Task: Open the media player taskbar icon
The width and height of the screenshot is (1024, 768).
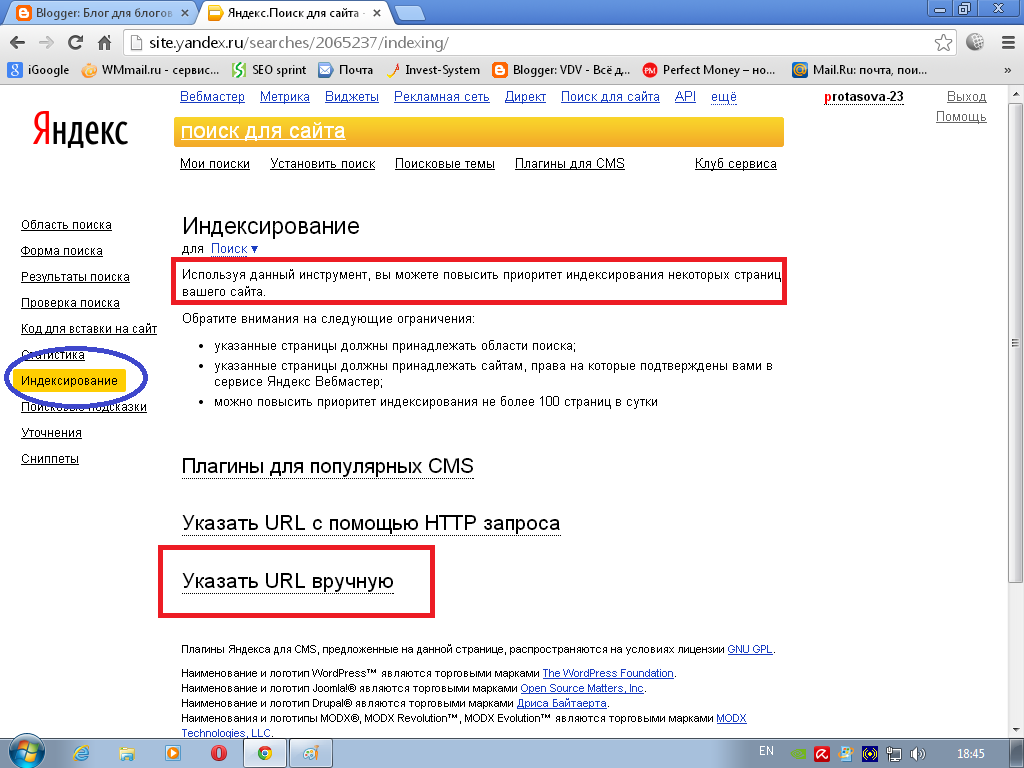Action: (172, 753)
